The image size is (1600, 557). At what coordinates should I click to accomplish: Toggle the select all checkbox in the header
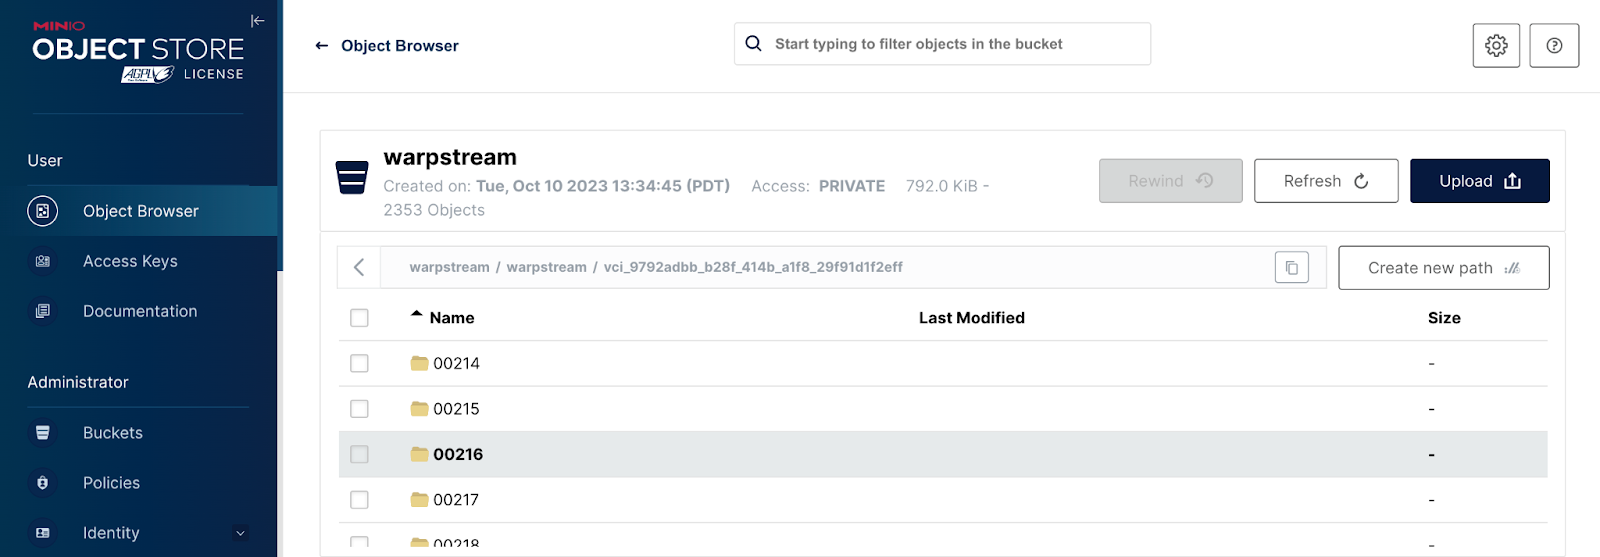360,318
